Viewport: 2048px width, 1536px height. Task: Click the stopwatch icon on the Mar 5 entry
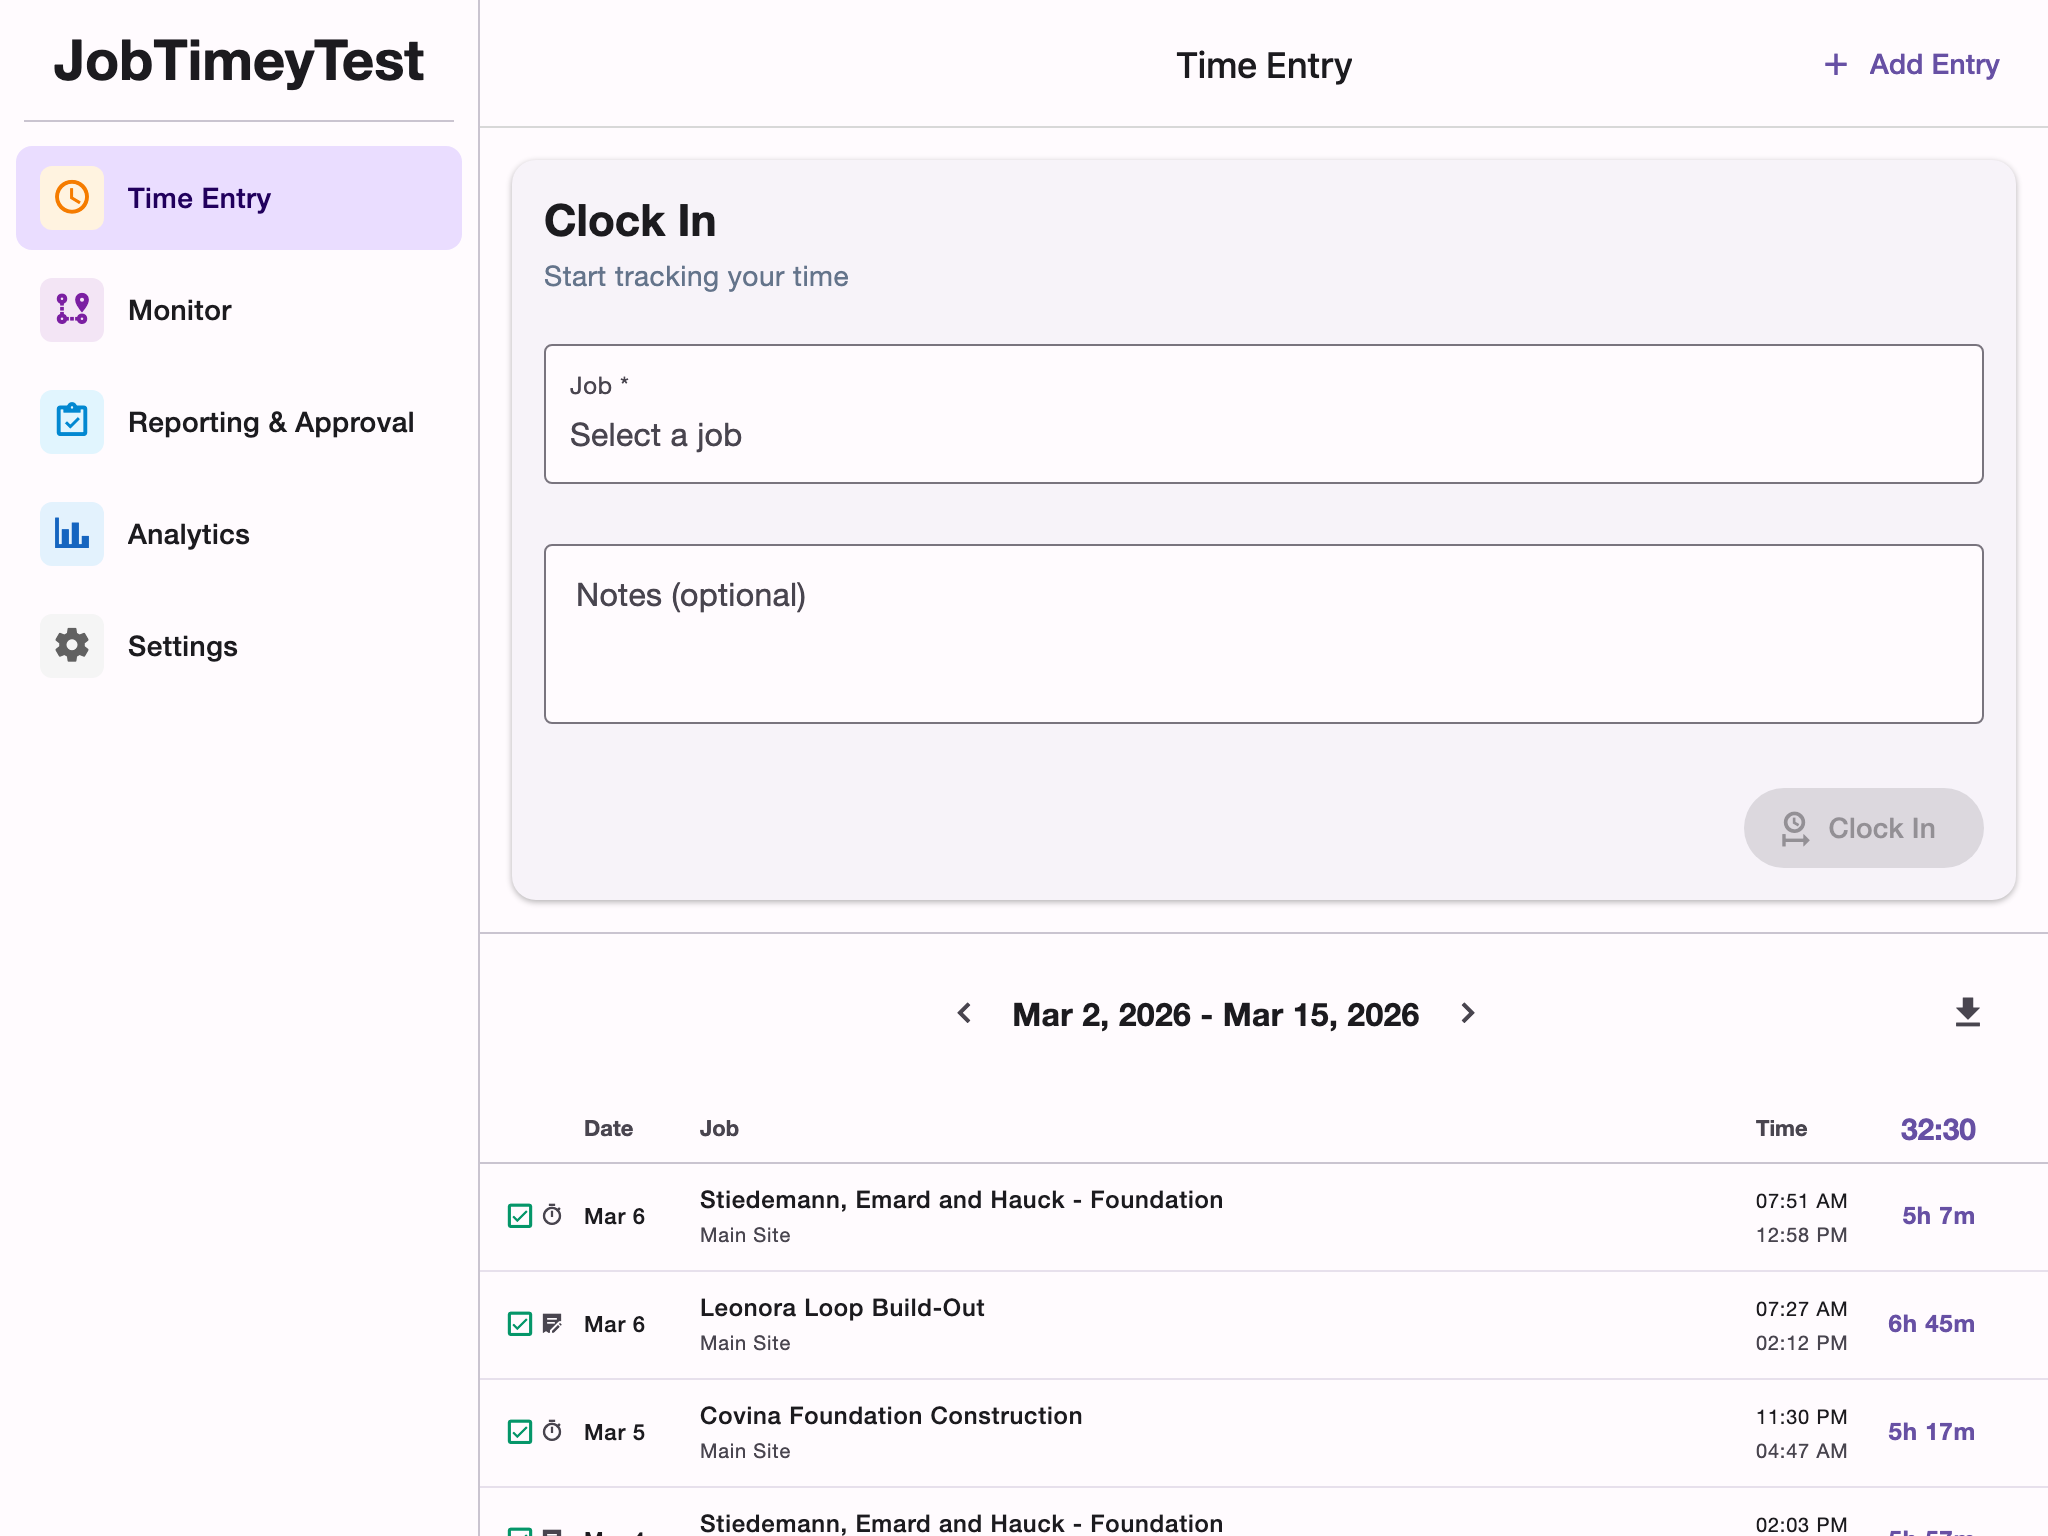[551, 1431]
